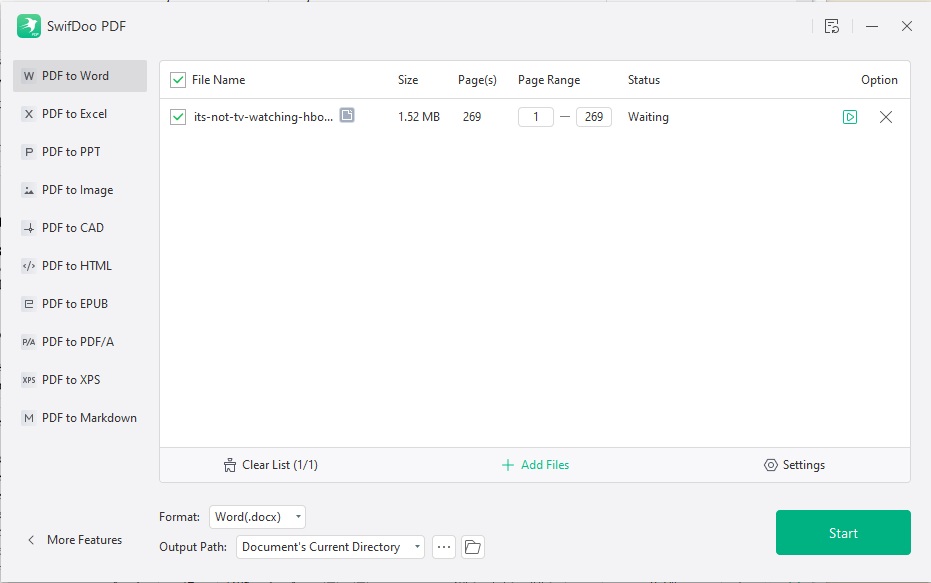Screen dimensions: 931x583
Task: Select PDF to HTML option
Action: click(x=80, y=266)
